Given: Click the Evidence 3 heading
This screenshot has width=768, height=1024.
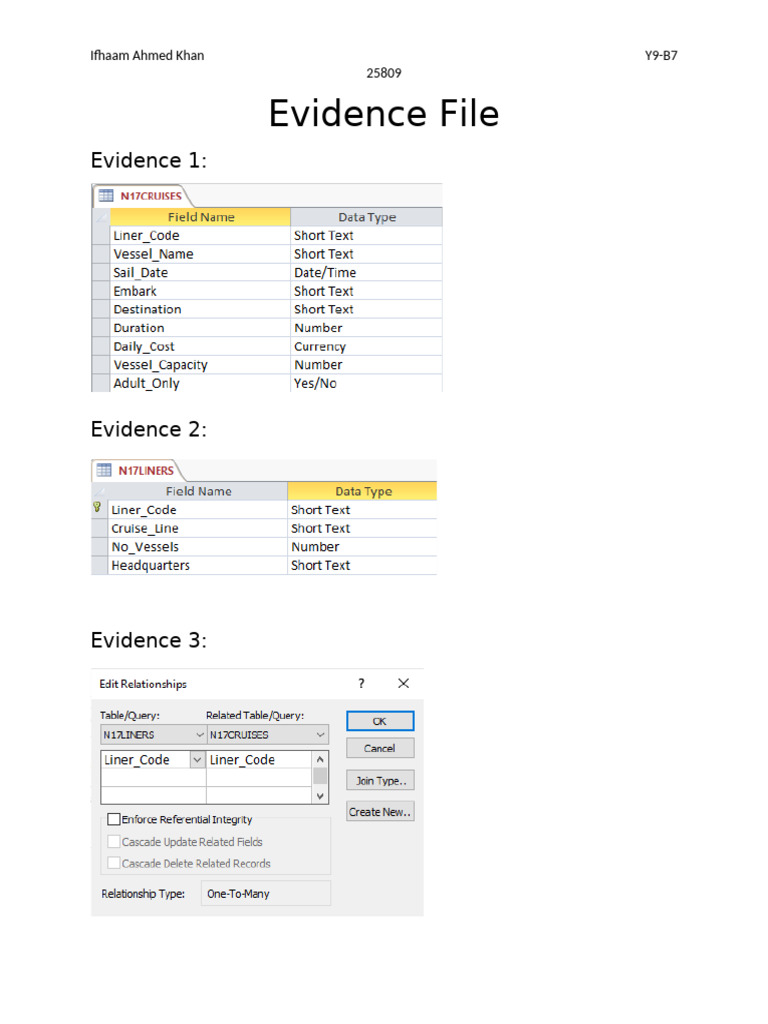Looking at the screenshot, I should point(149,640).
